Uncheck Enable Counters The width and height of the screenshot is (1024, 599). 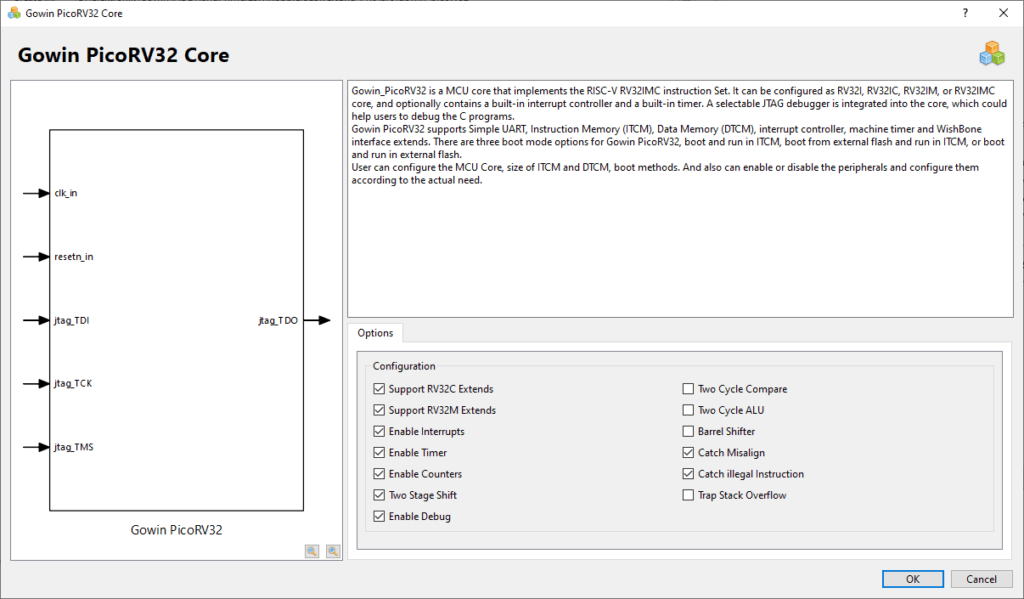(x=379, y=474)
